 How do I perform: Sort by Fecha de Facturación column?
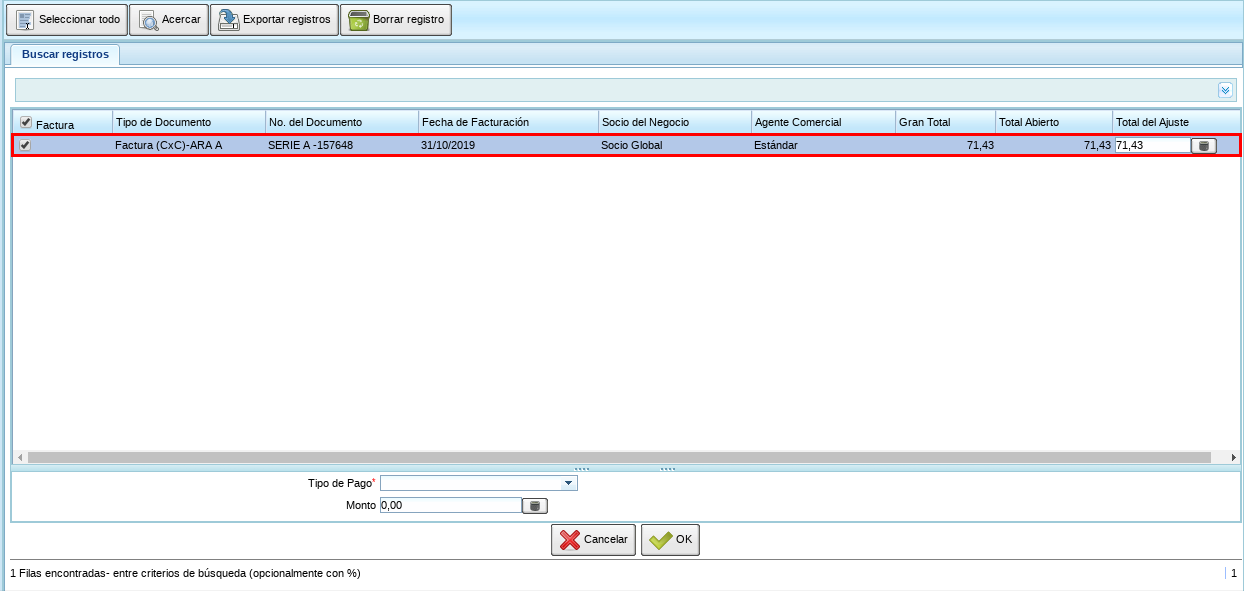click(508, 122)
